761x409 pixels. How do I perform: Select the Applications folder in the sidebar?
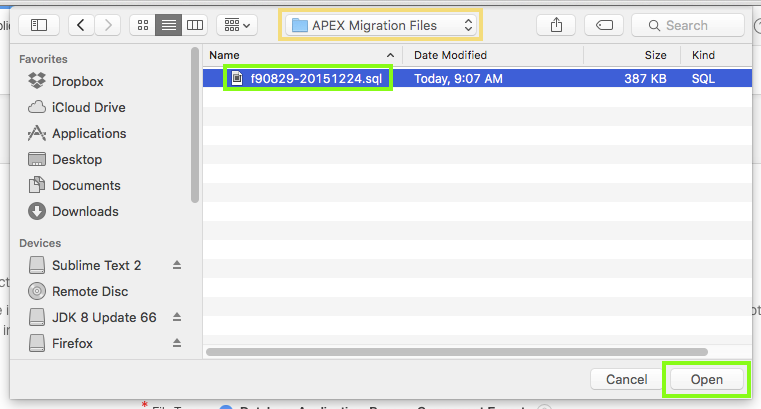coord(89,133)
